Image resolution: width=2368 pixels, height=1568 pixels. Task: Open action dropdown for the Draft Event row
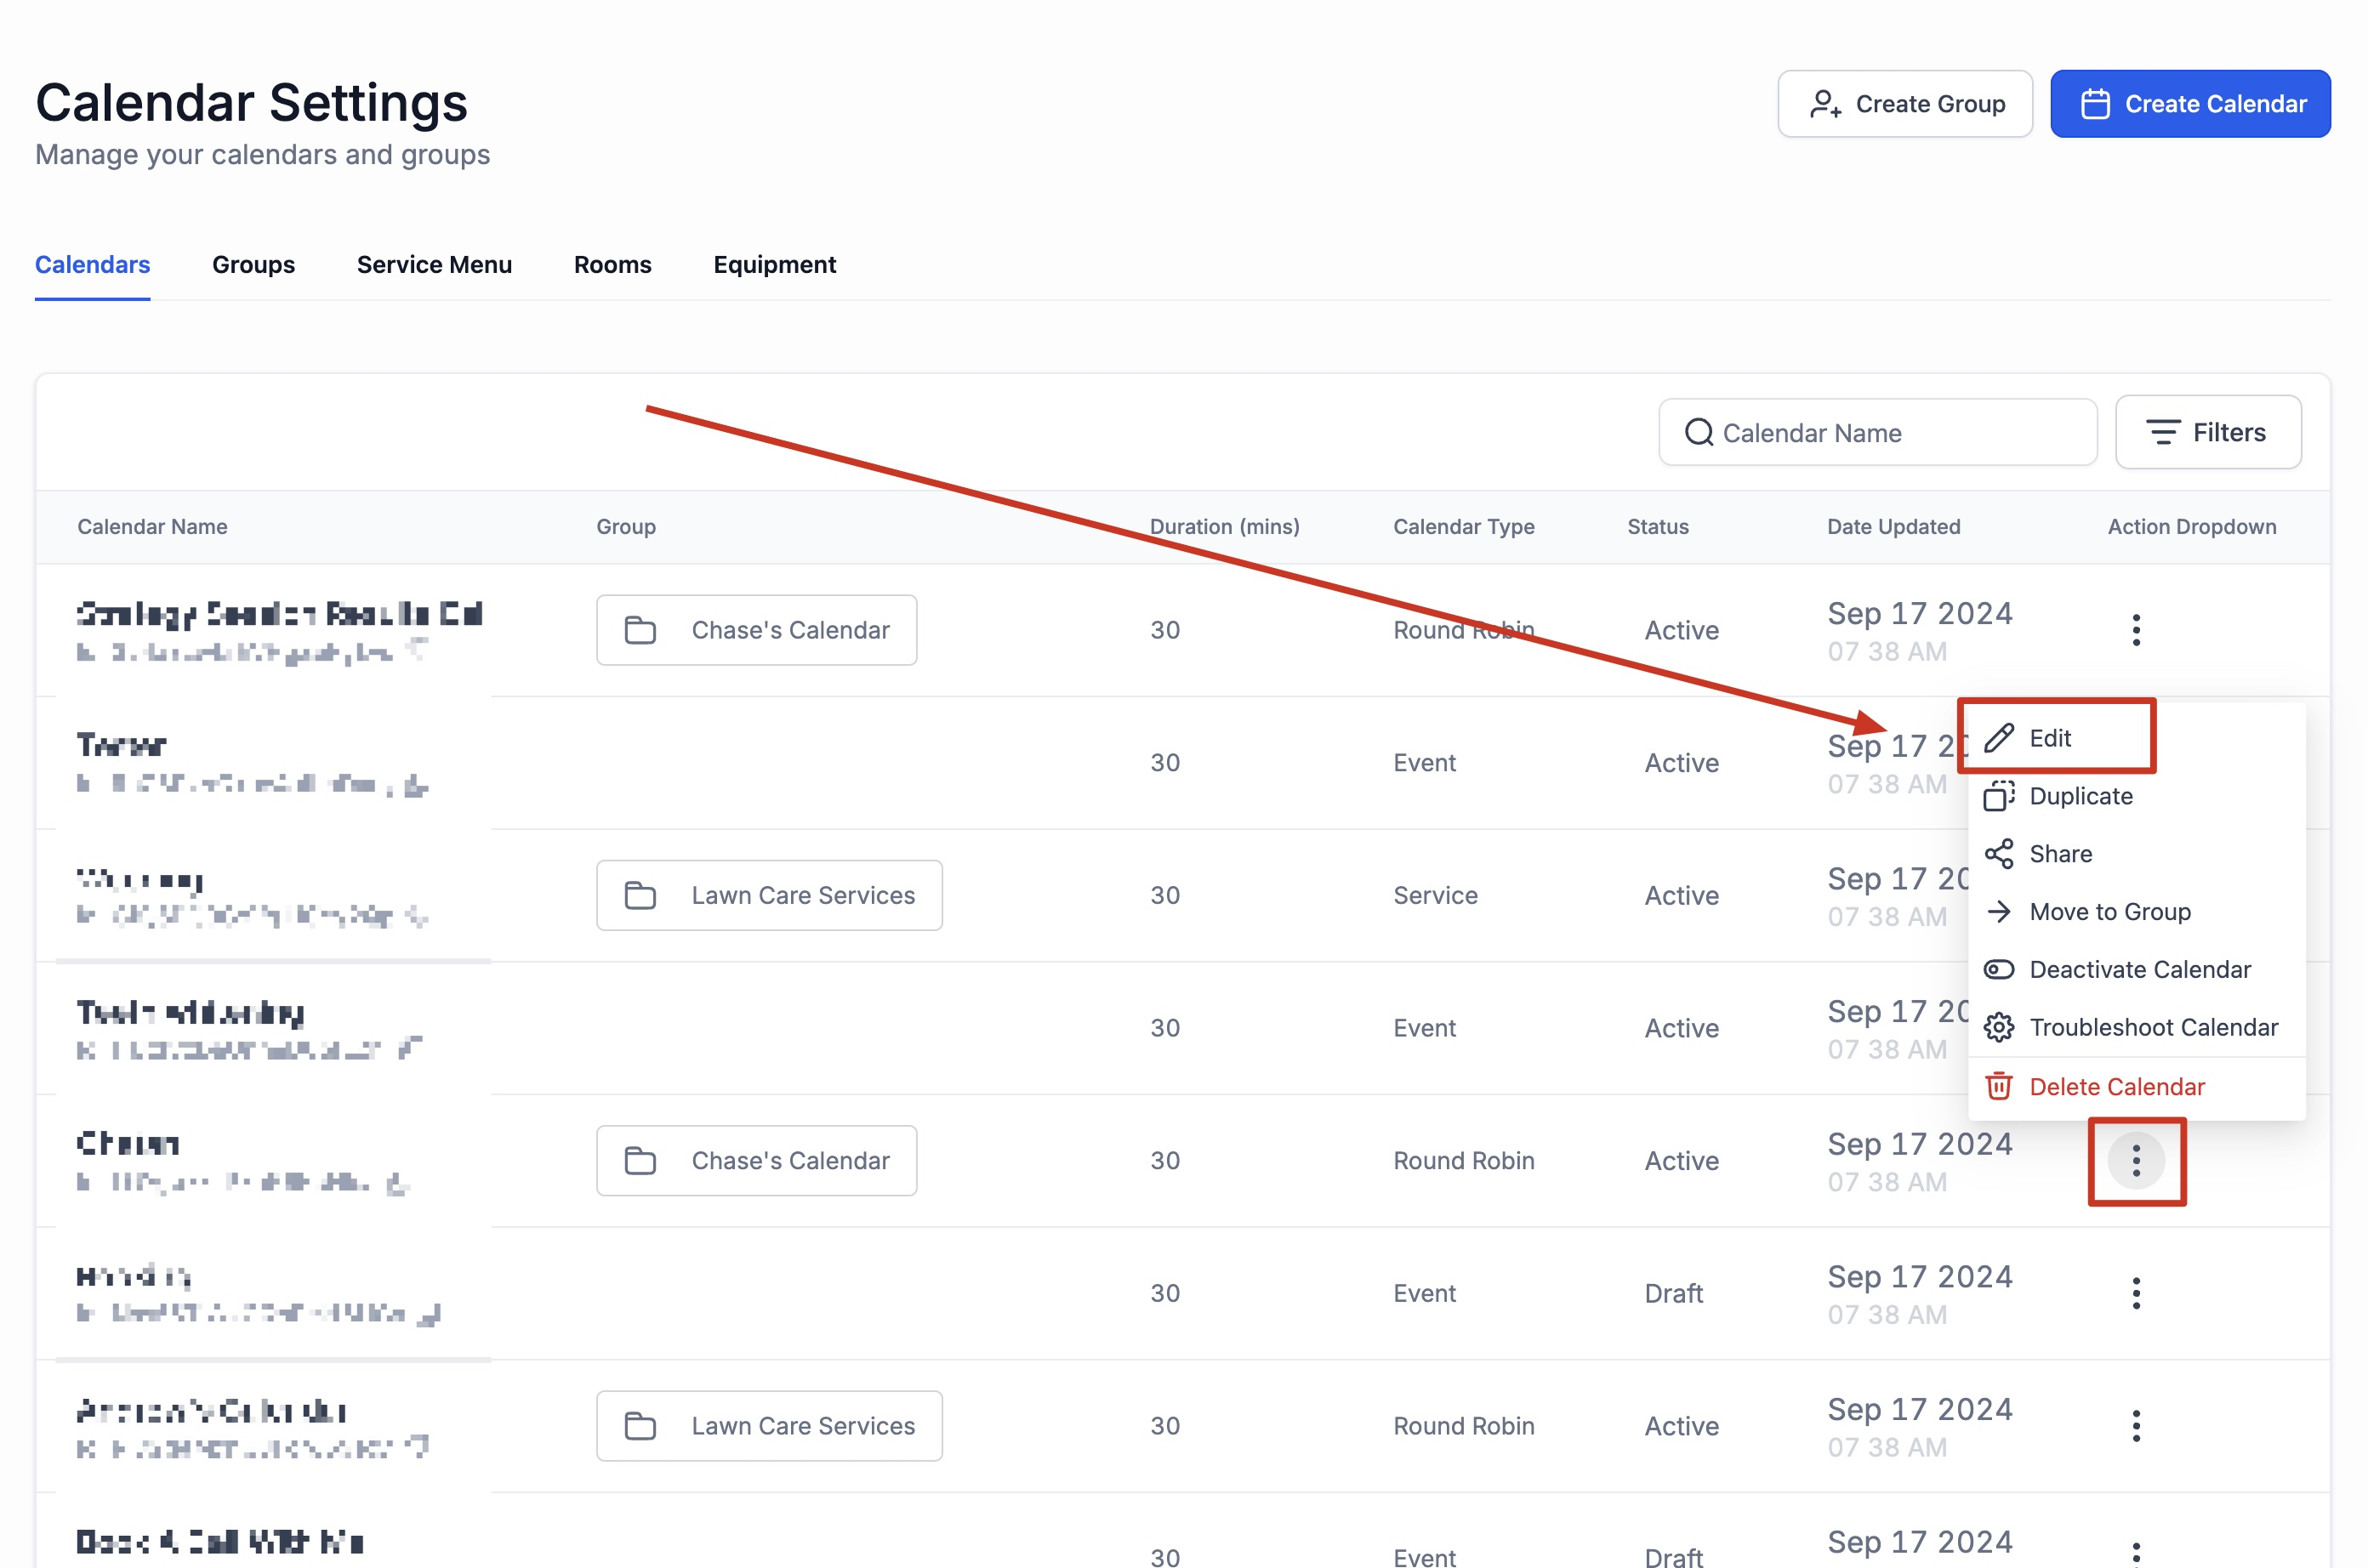(x=2136, y=1293)
